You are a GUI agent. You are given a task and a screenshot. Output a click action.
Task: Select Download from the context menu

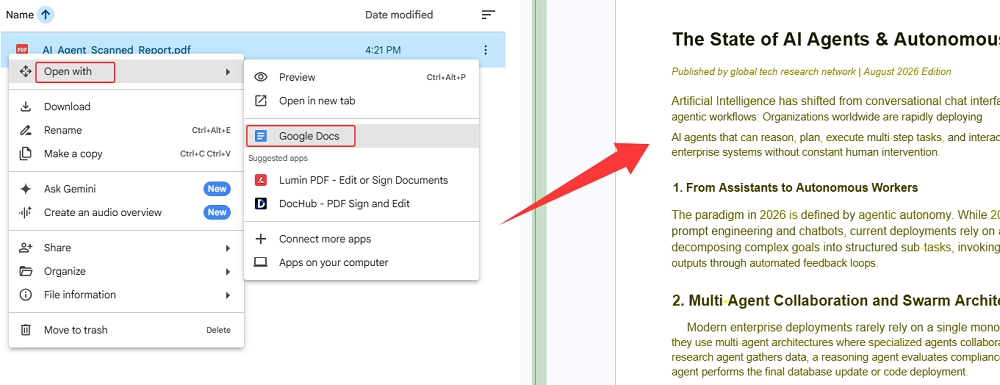pyautogui.click(x=126, y=106)
